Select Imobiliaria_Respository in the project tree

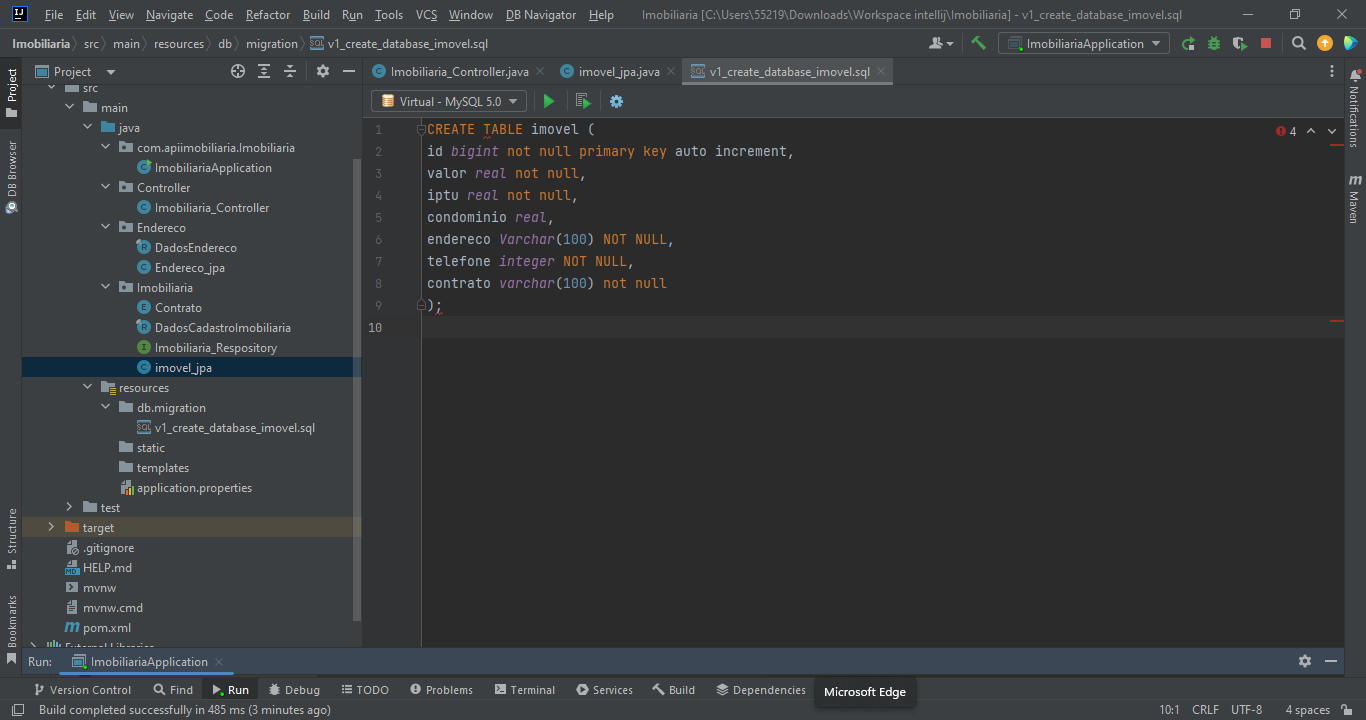click(x=207, y=347)
